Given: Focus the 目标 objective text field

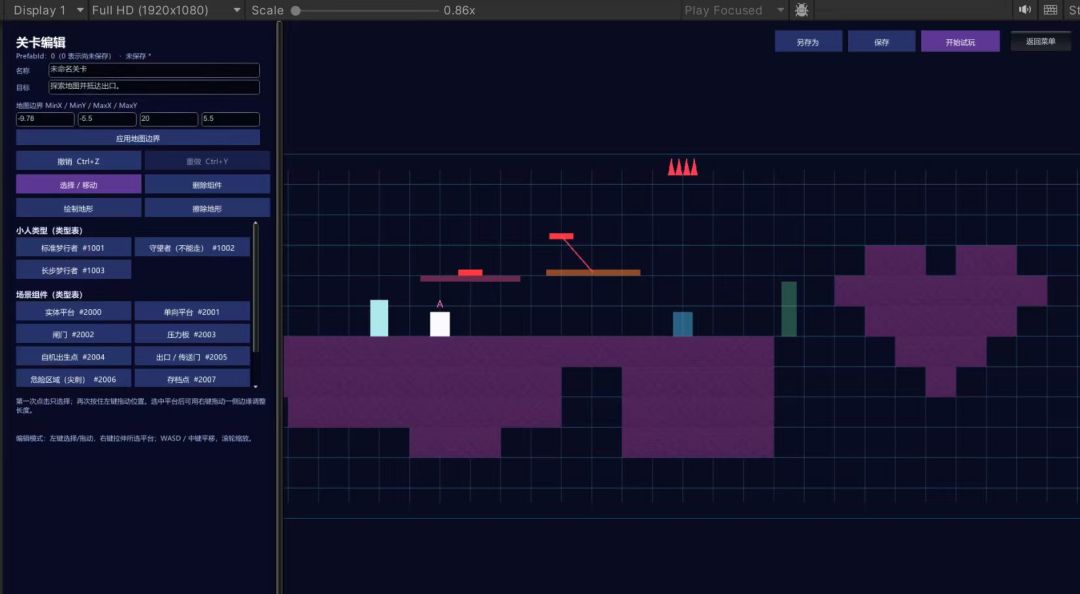Looking at the screenshot, I should tap(154, 87).
